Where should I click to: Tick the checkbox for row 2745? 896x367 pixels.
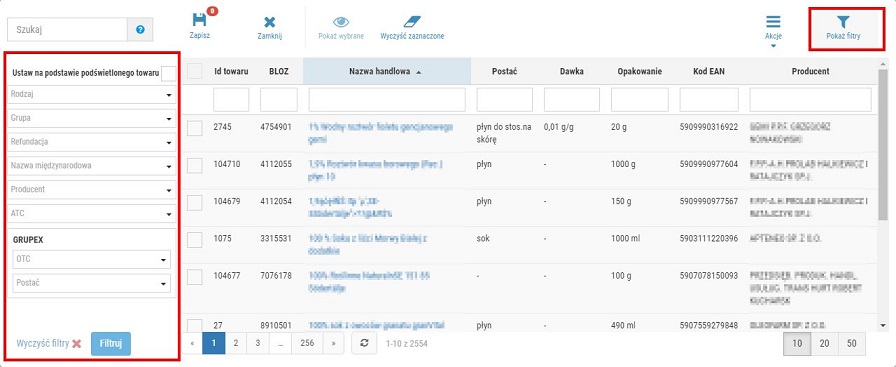[195, 128]
